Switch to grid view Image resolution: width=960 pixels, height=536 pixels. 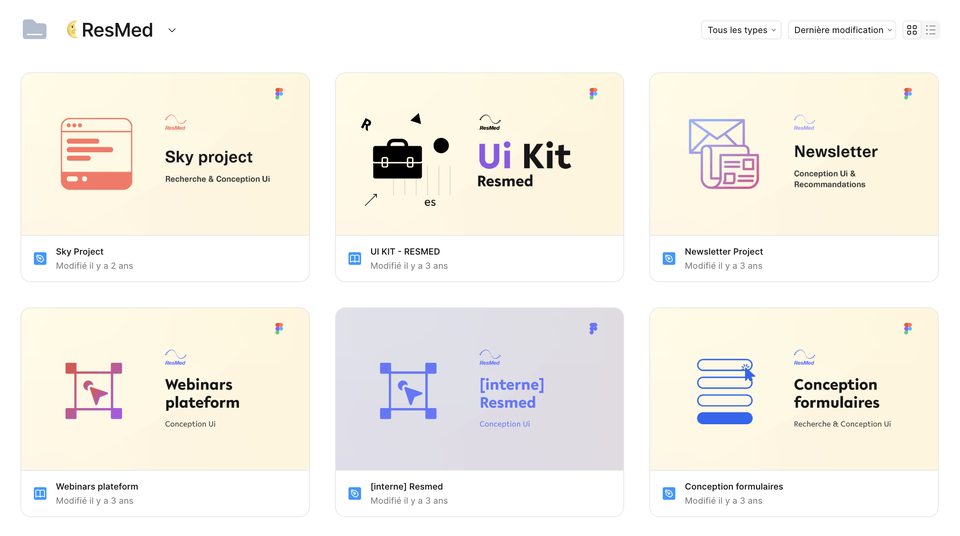tap(912, 30)
